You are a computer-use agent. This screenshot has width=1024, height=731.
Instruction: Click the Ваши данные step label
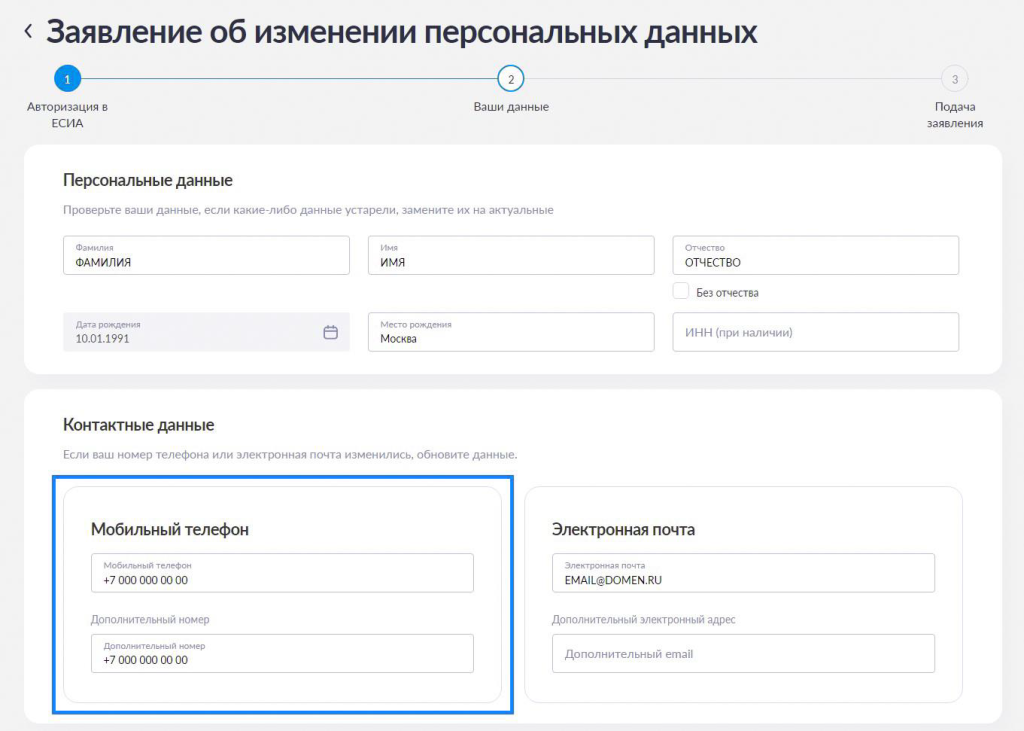[511, 107]
